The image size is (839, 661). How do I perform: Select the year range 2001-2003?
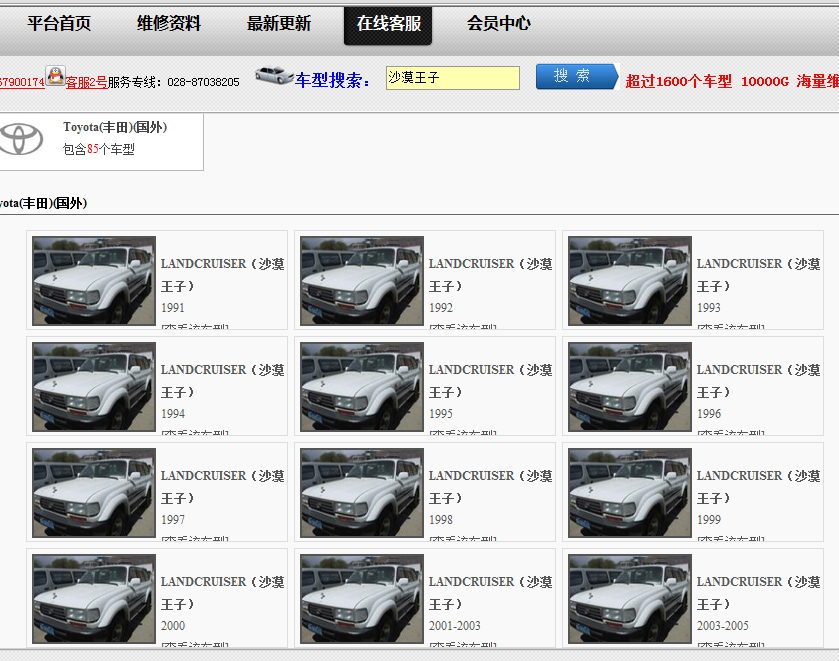pyautogui.click(x=455, y=626)
